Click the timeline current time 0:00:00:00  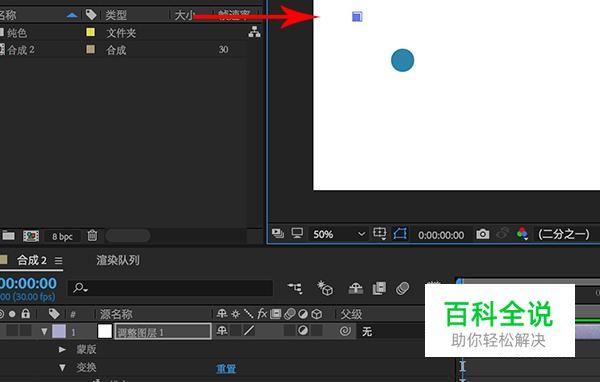coord(28,284)
